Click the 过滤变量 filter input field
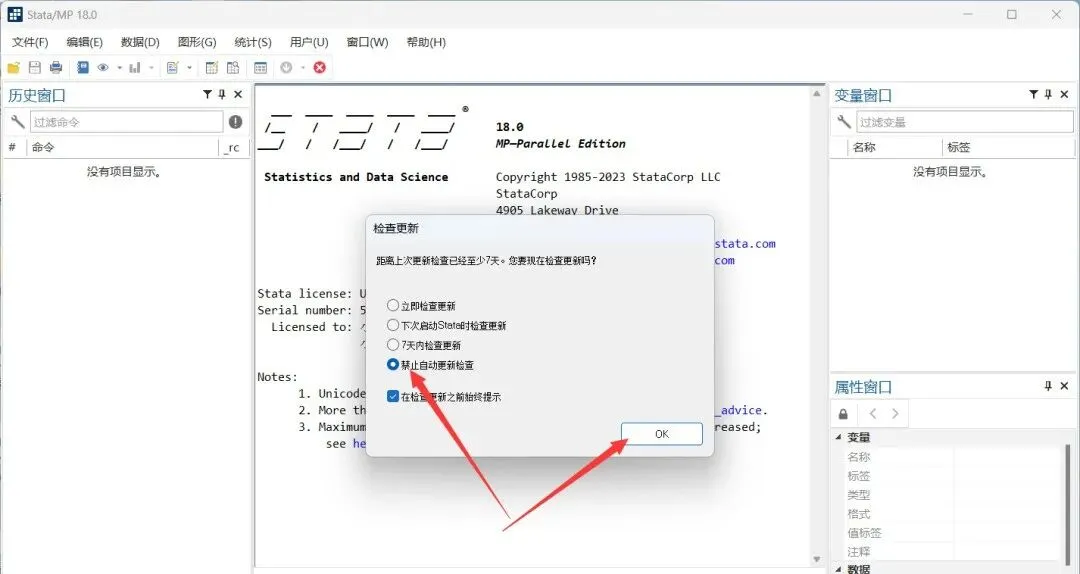Screen dimensions: 1080x574 [964, 122]
